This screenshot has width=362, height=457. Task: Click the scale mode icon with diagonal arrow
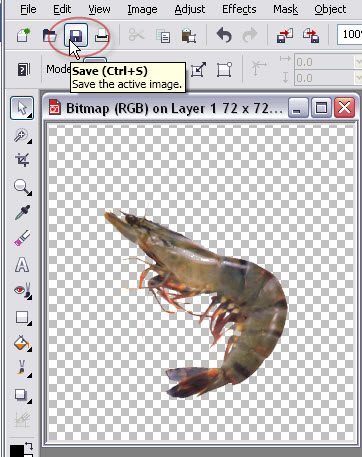[198, 70]
